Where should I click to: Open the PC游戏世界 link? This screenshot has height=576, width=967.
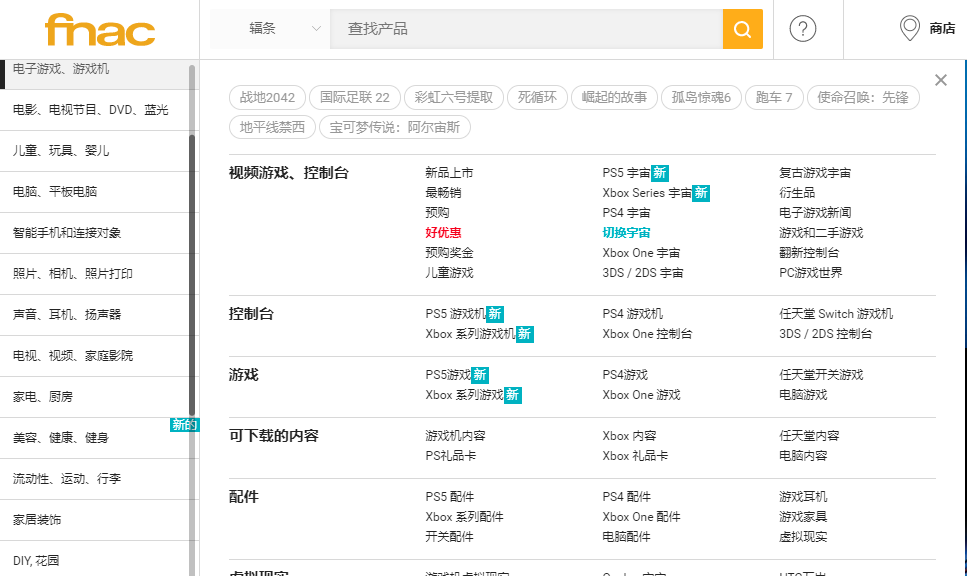810,273
